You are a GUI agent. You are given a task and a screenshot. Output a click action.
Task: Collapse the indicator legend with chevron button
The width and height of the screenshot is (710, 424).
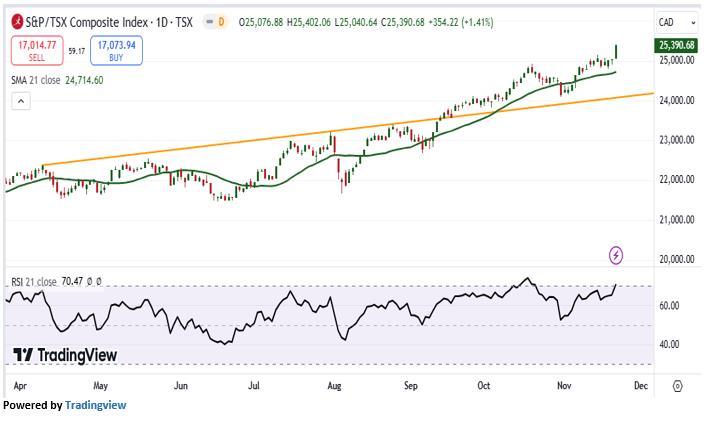pos(21,101)
